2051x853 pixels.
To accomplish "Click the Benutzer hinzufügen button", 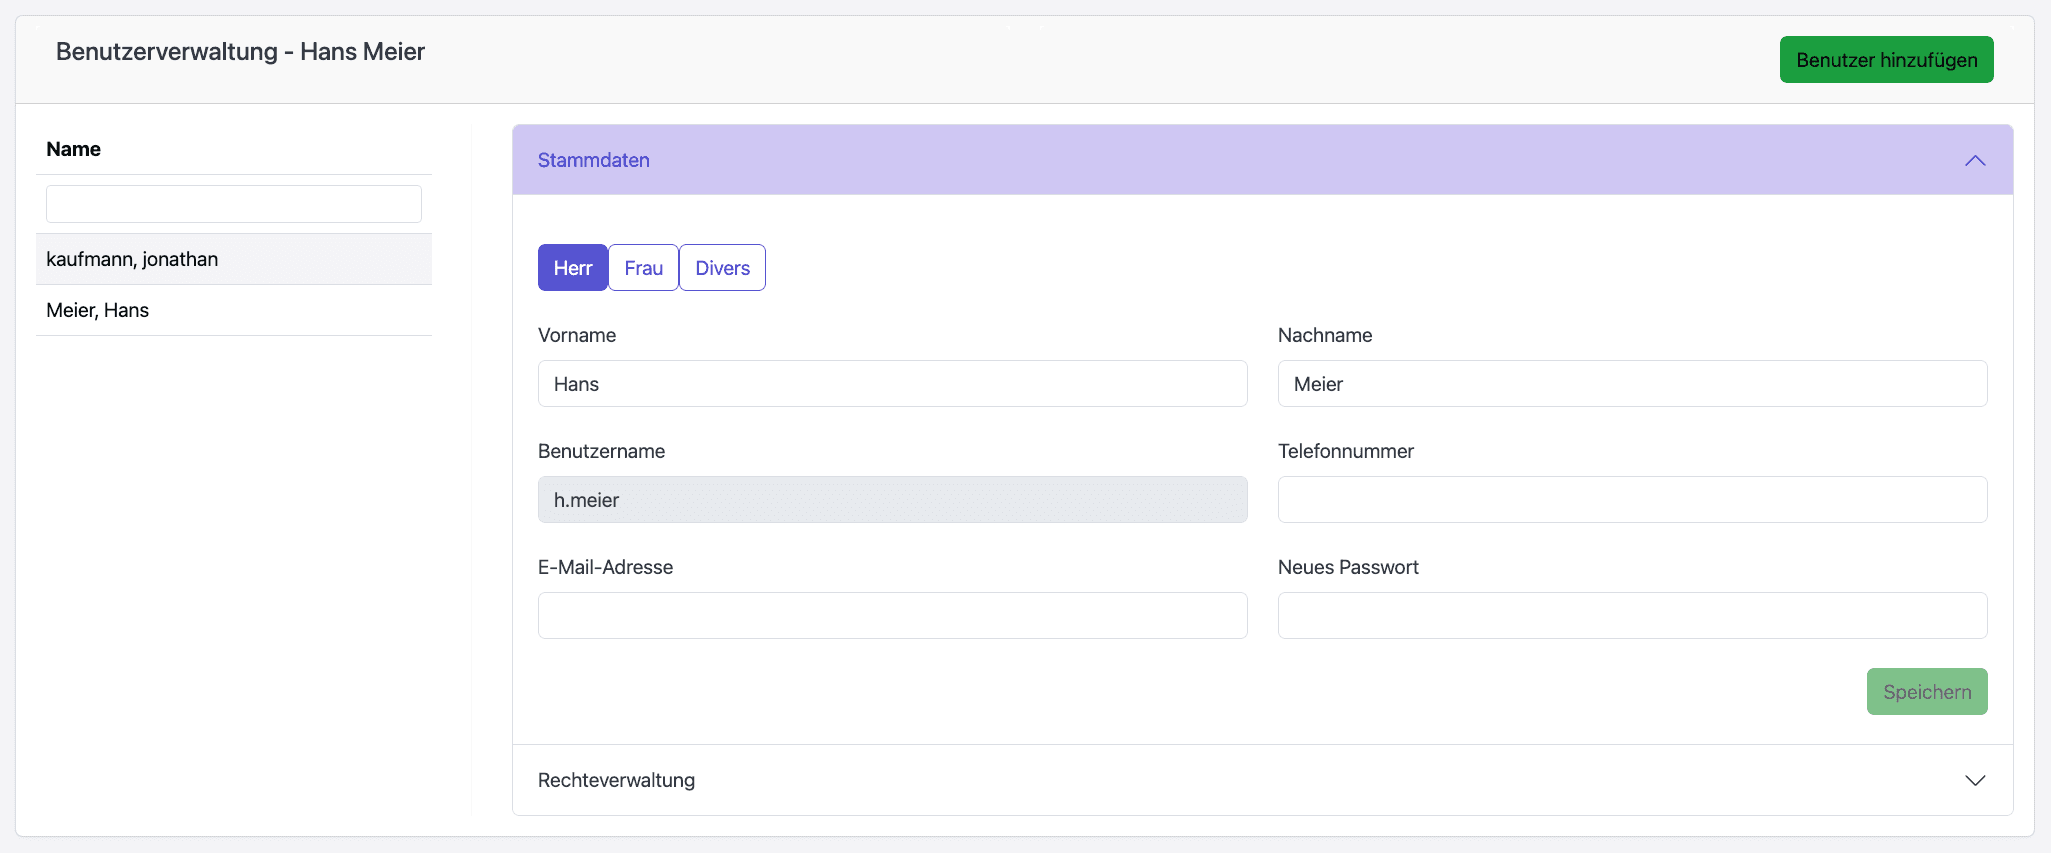I will (1886, 60).
